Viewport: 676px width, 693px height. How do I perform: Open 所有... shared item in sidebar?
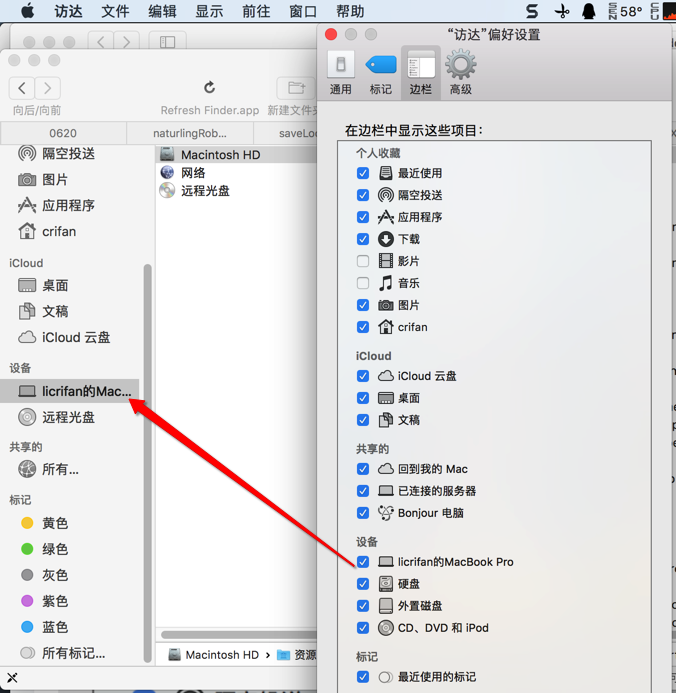tap(49, 469)
